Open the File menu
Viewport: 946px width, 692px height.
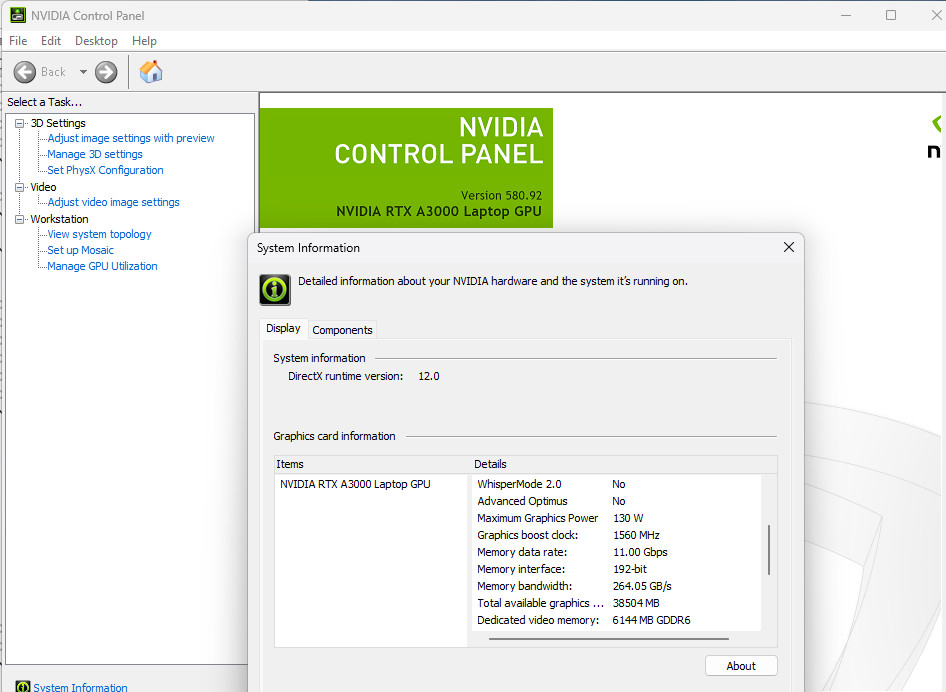pyautogui.click(x=18, y=40)
